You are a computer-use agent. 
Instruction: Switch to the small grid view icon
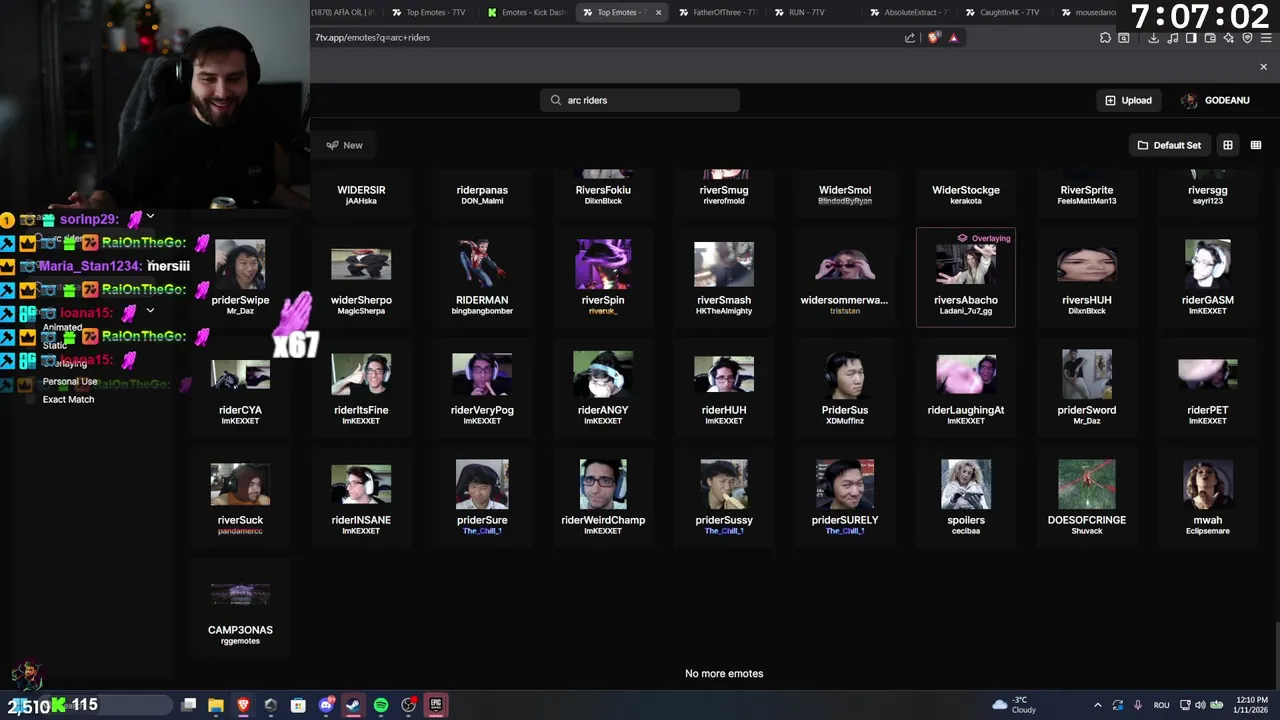click(x=1256, y=145)
